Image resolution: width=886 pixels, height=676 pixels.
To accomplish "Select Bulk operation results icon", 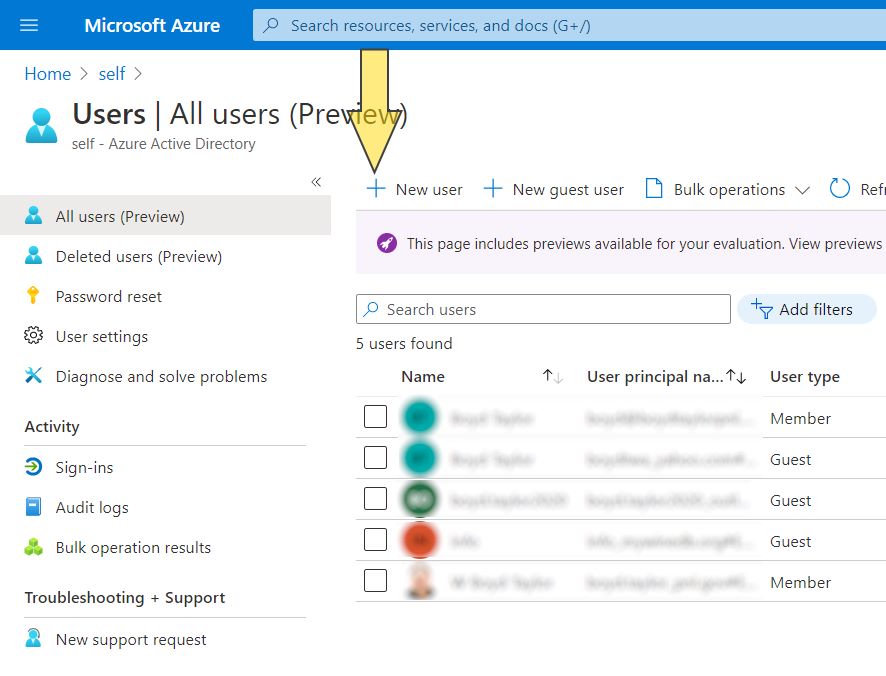I will click(x=33, y=548).
